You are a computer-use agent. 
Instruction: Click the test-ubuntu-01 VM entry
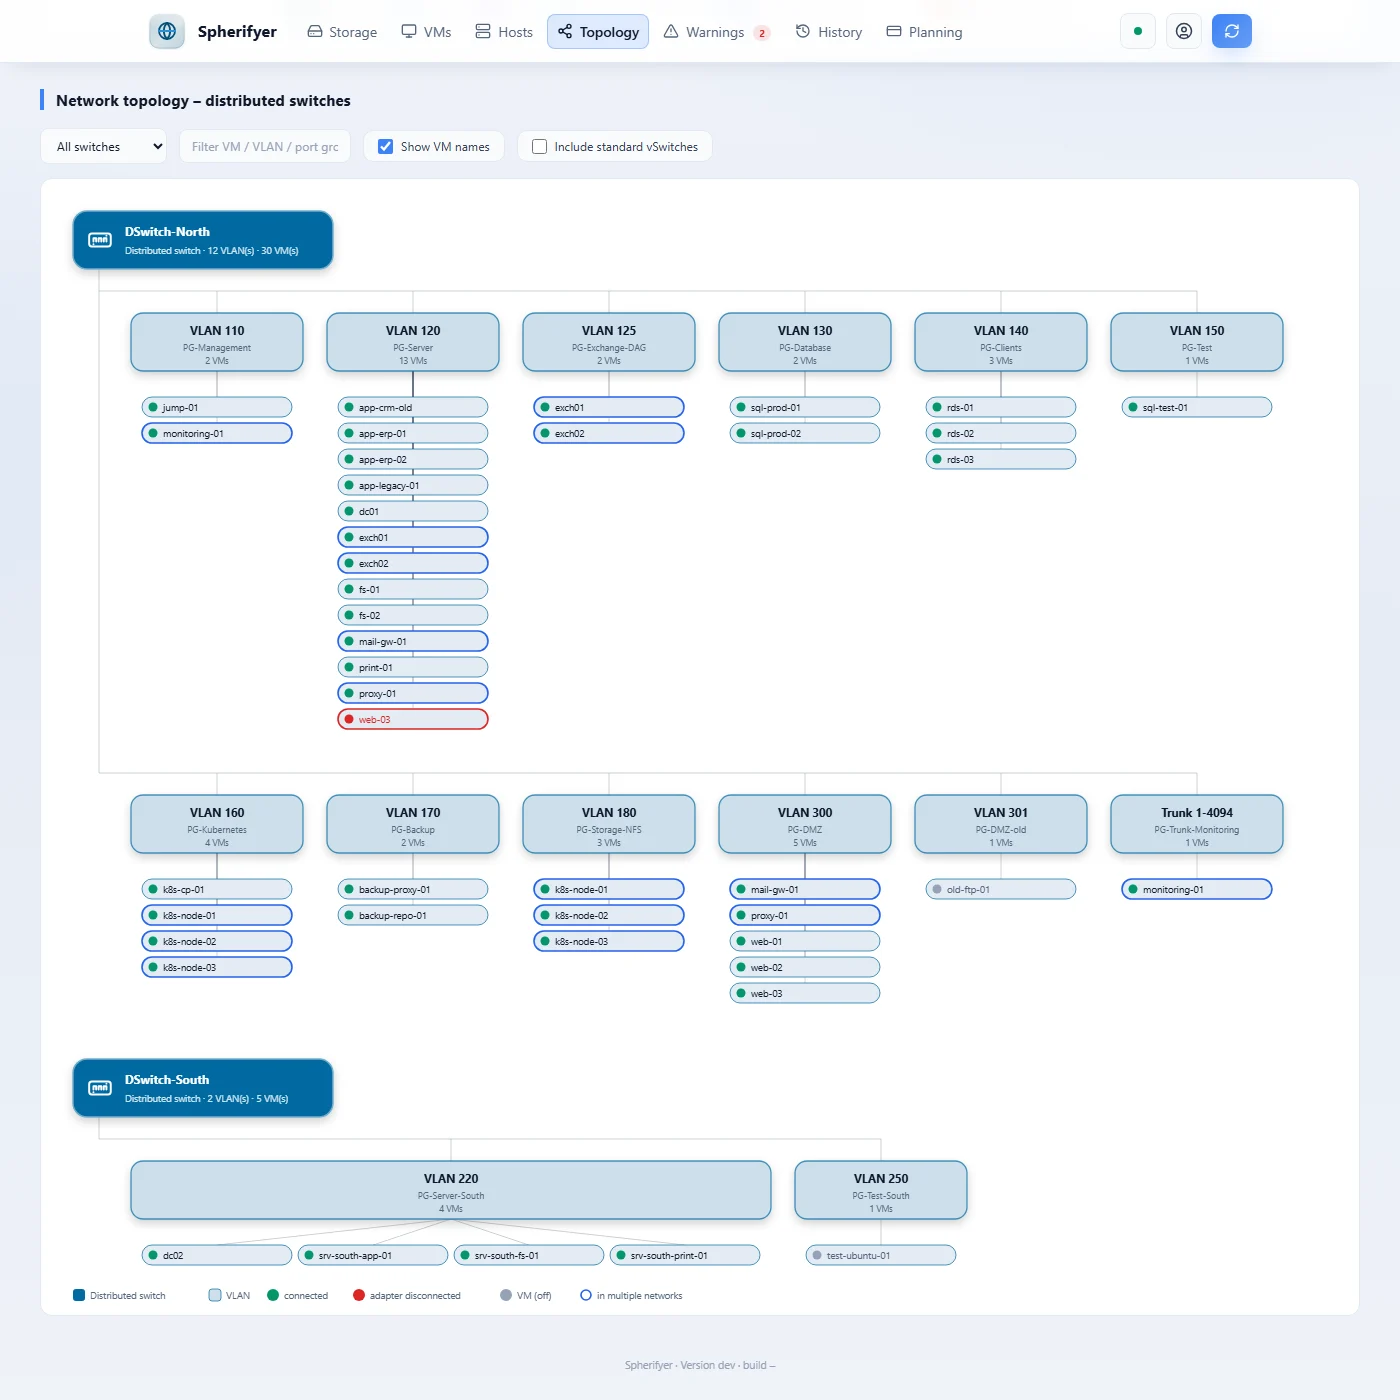(881, 1255)
